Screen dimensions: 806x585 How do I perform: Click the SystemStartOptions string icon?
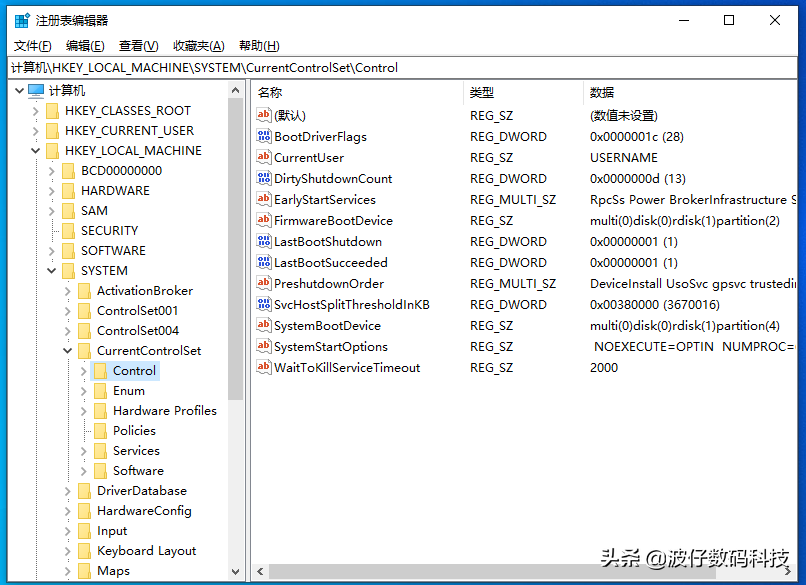[264, 346]
